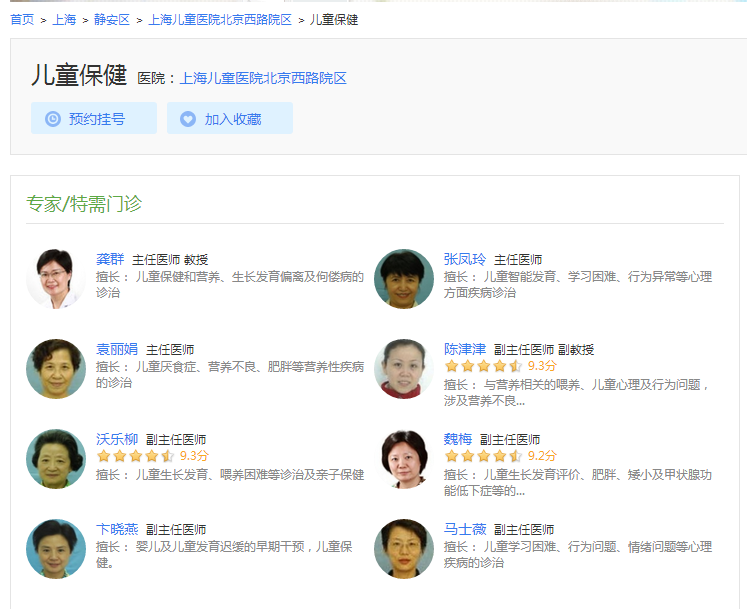Click the 儿童保健 page title
This screenshot has height=609, width=747.
(79, 75)
